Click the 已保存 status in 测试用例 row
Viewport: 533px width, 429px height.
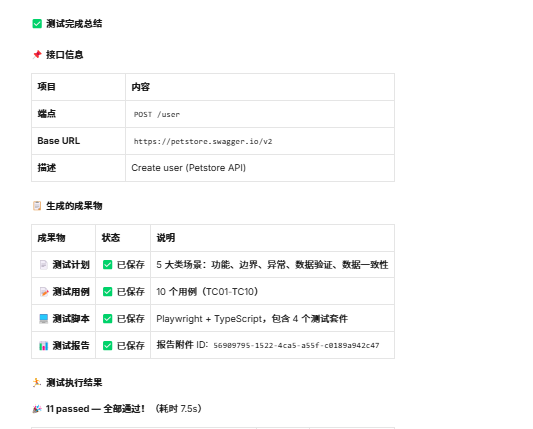pos(131,292)
